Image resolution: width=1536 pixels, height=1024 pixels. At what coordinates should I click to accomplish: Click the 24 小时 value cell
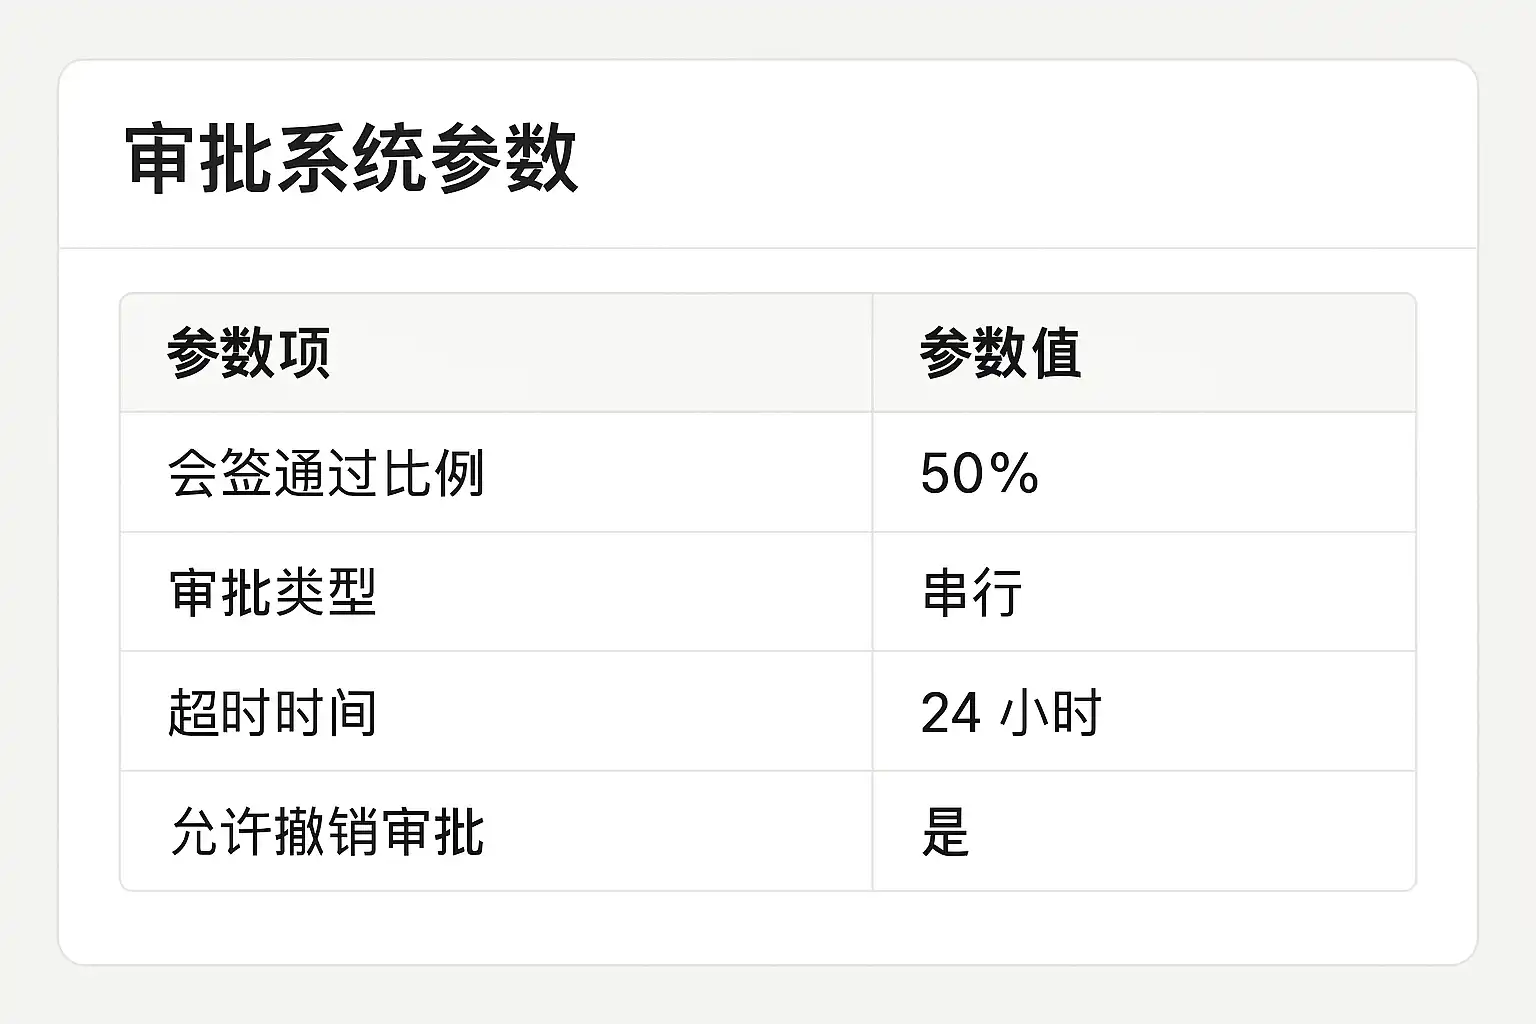(x=1010, y=712)
